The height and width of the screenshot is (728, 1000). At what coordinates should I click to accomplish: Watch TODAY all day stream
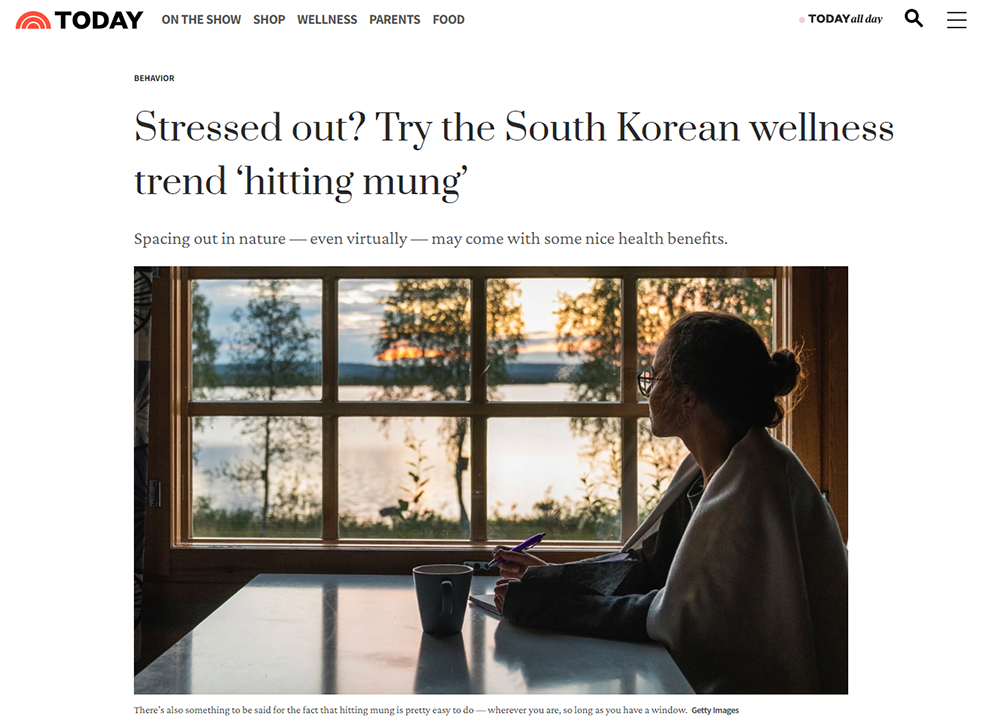pyautogui.click(x=845, y=19)
